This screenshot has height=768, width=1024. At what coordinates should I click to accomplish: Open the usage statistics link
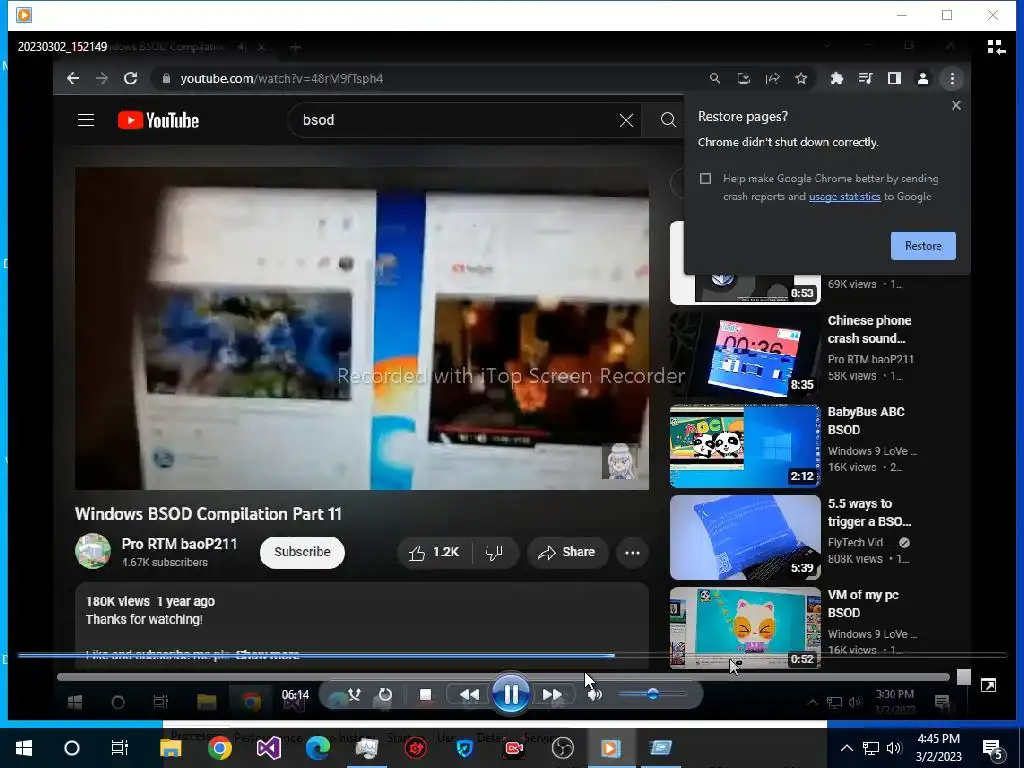pos(844,197)
